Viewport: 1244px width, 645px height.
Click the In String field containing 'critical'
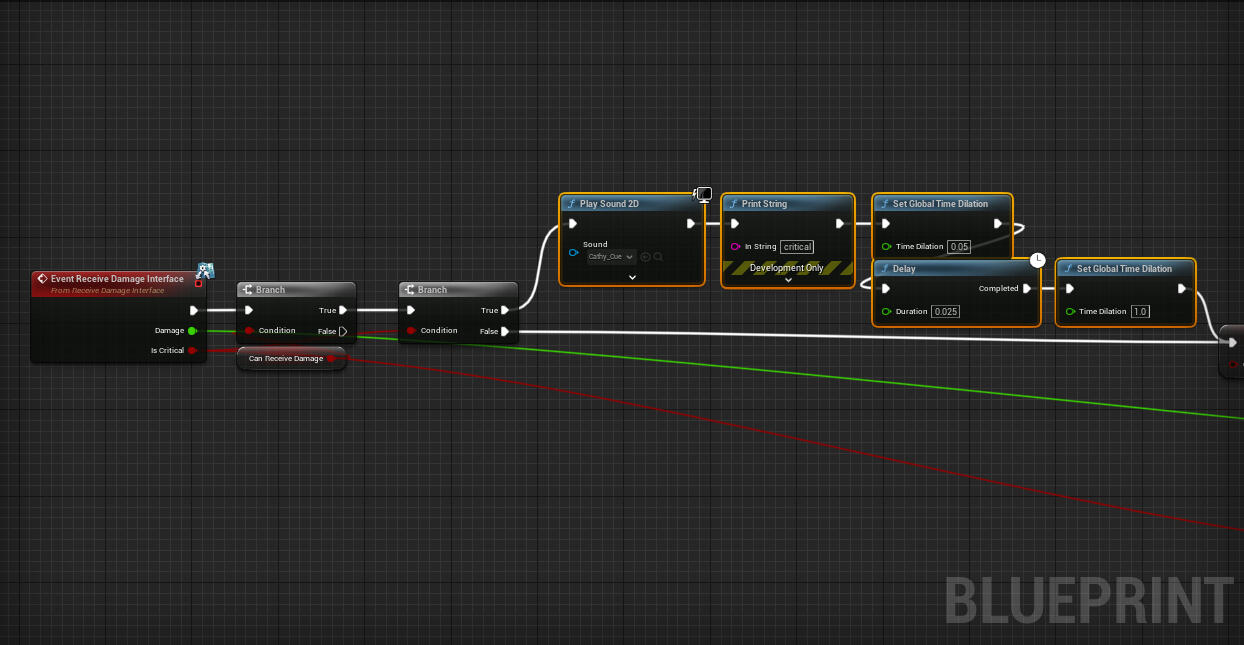797,247
